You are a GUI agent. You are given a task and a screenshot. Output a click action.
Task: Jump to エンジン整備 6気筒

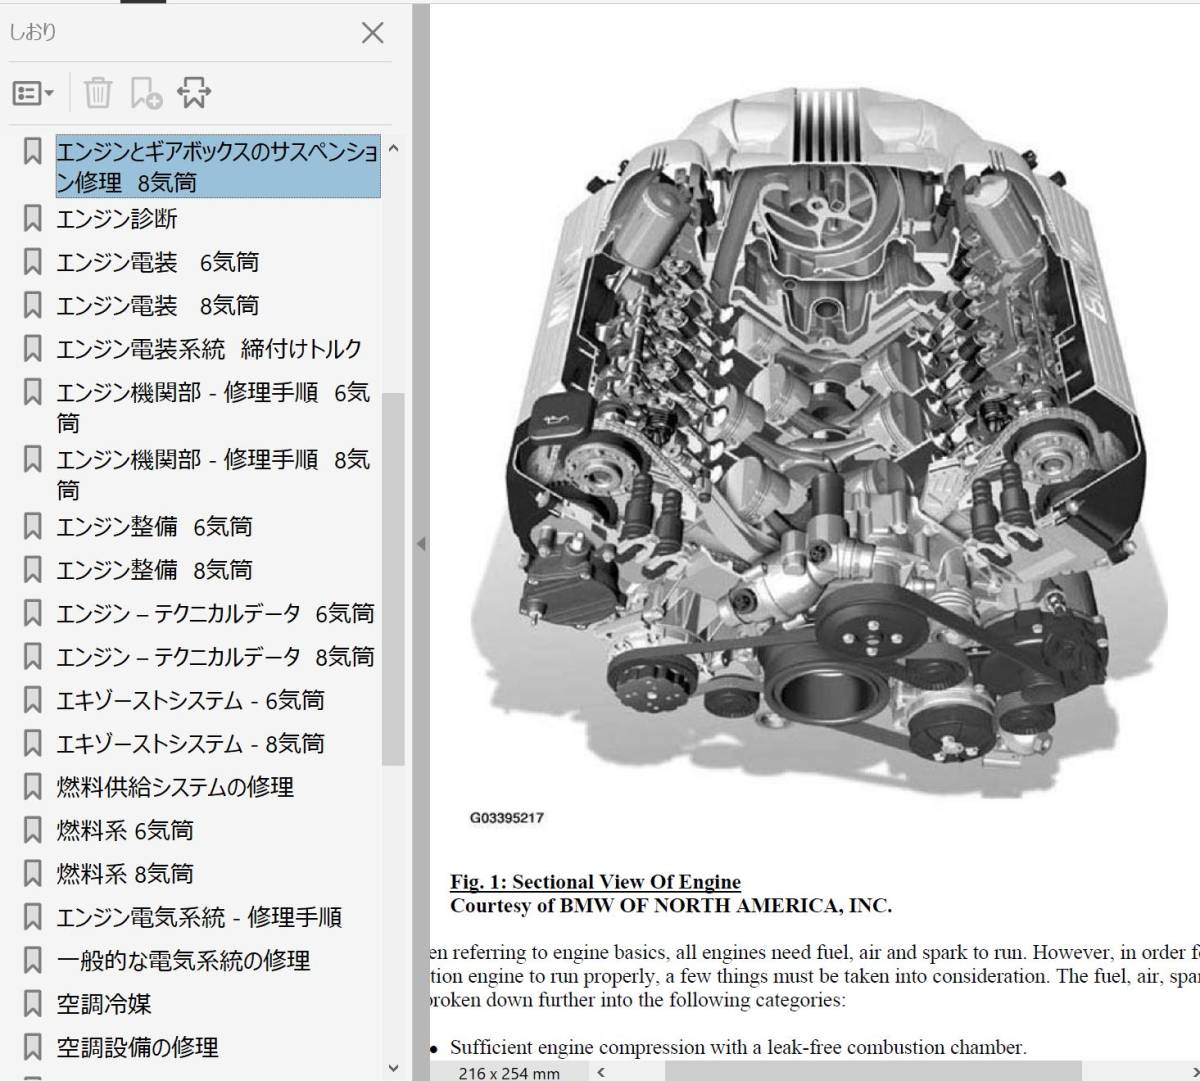click(155, 527)
